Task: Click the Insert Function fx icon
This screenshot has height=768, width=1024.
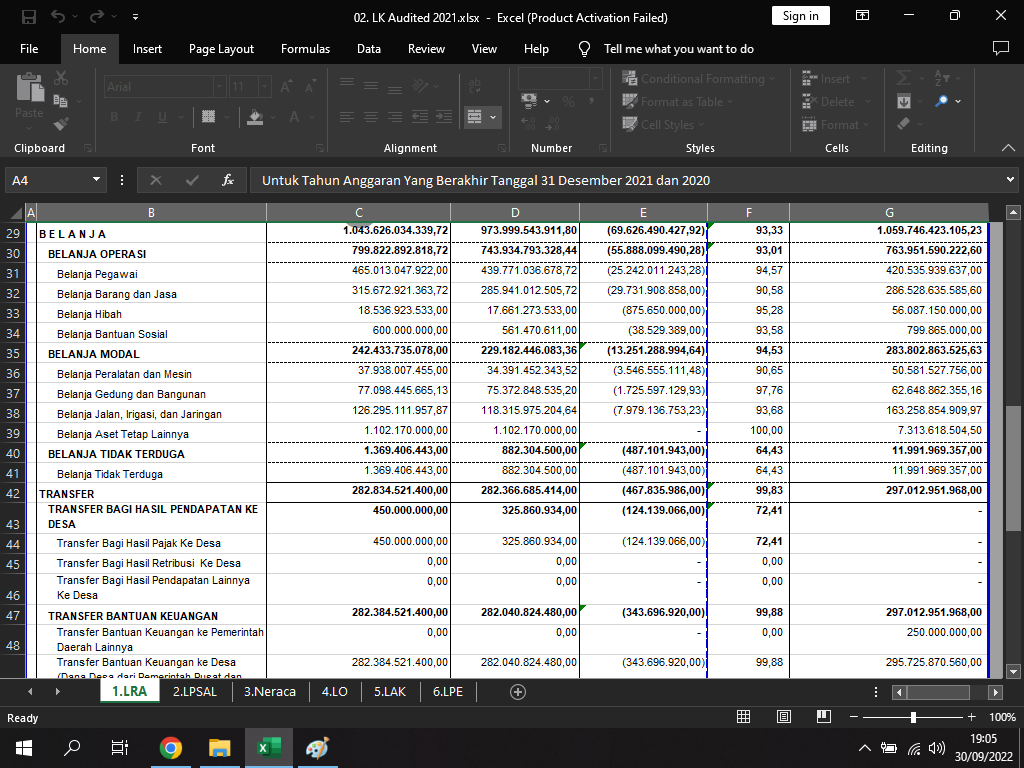Action: pyautogui.click(x=228, y=180)
